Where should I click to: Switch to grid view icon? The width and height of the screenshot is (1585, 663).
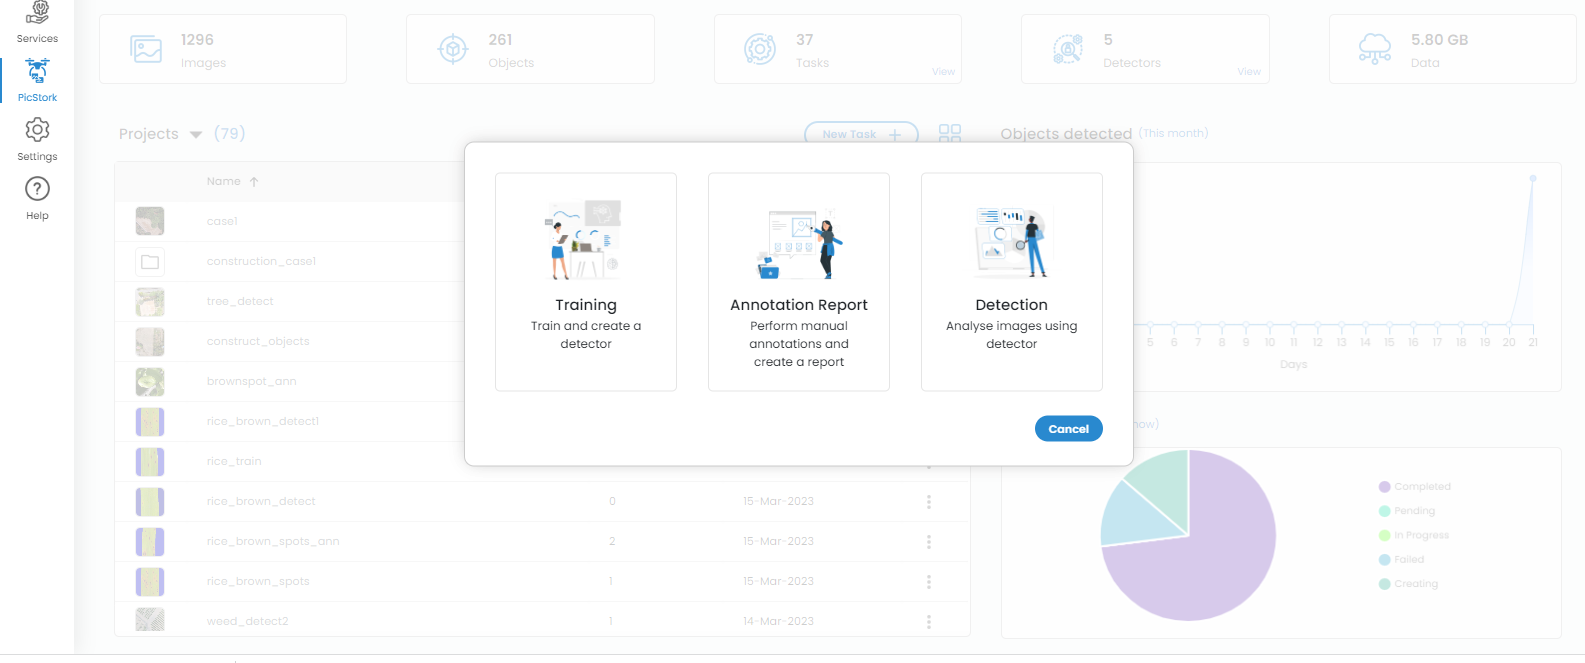[x=950, y=133]
